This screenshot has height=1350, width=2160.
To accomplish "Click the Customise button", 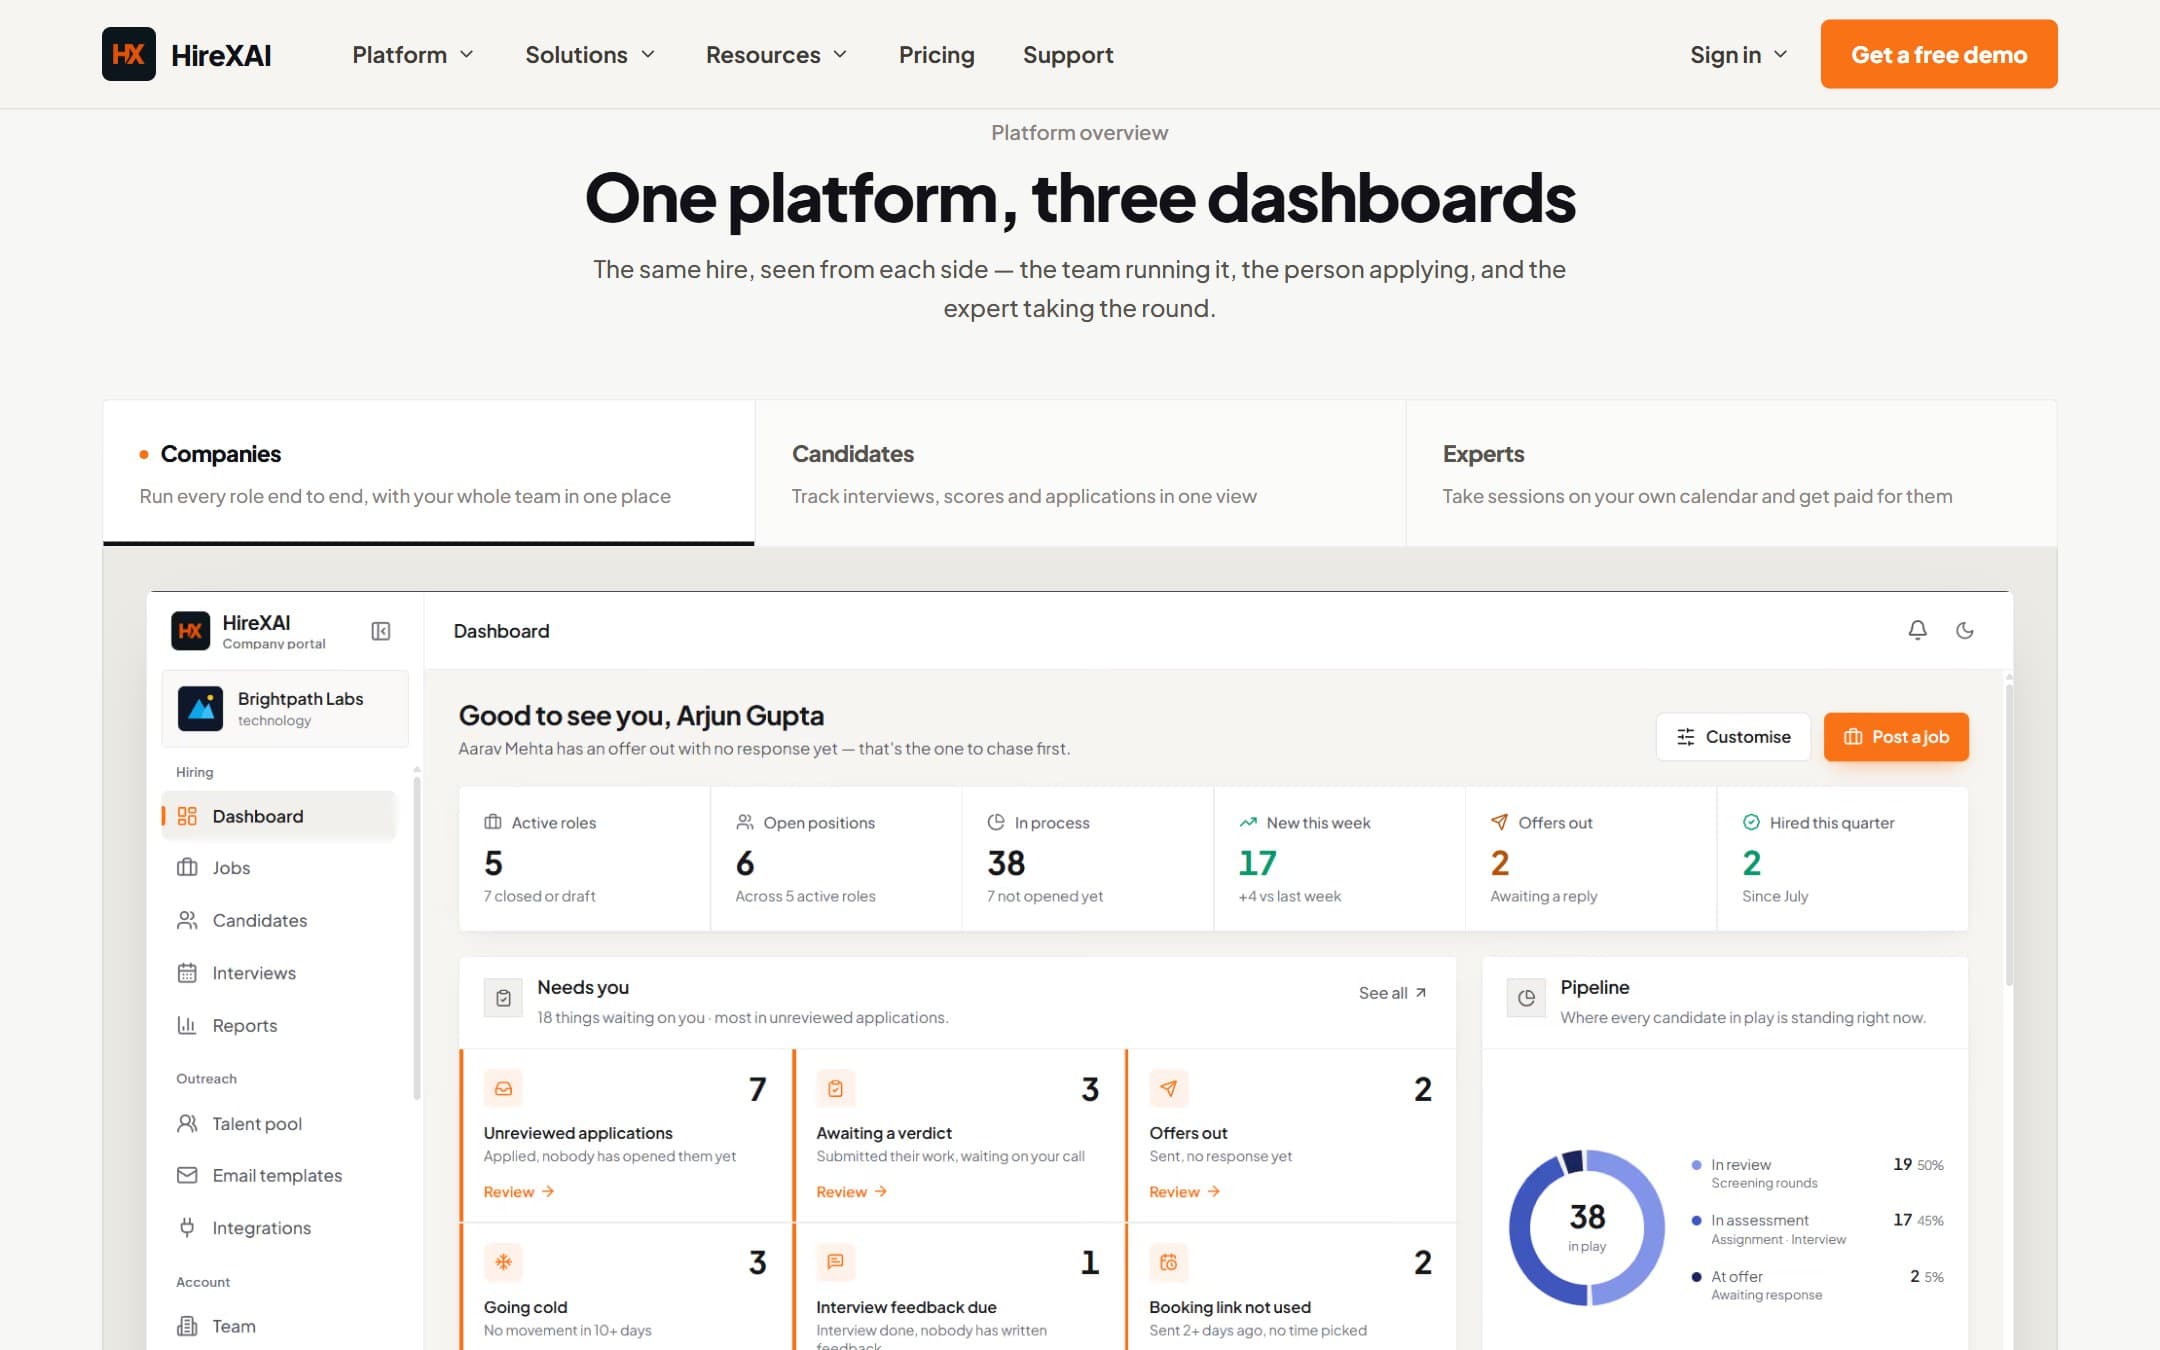I will [x=1733, y=737].
